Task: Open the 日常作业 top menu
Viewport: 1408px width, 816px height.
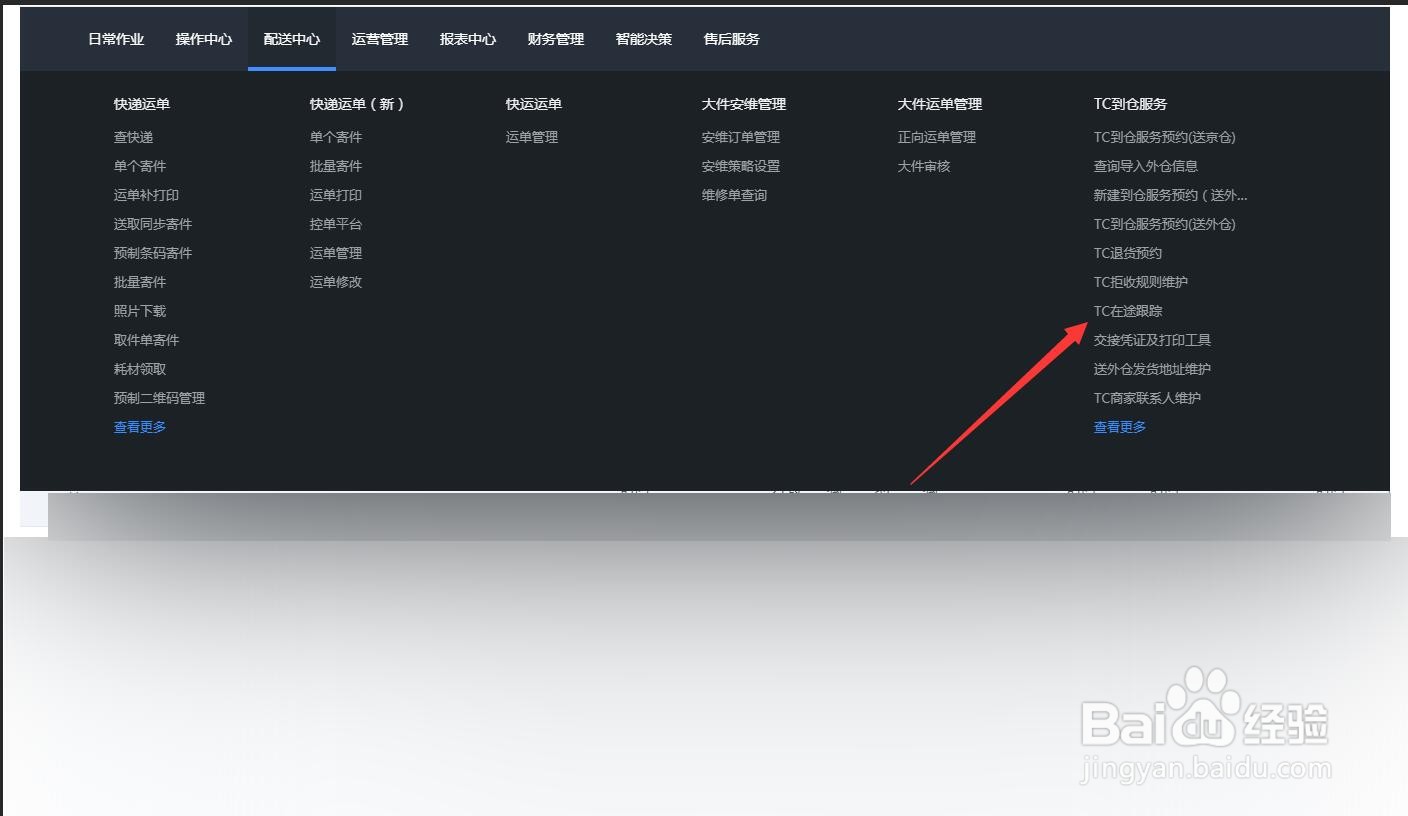Action: tap(116, 39)
